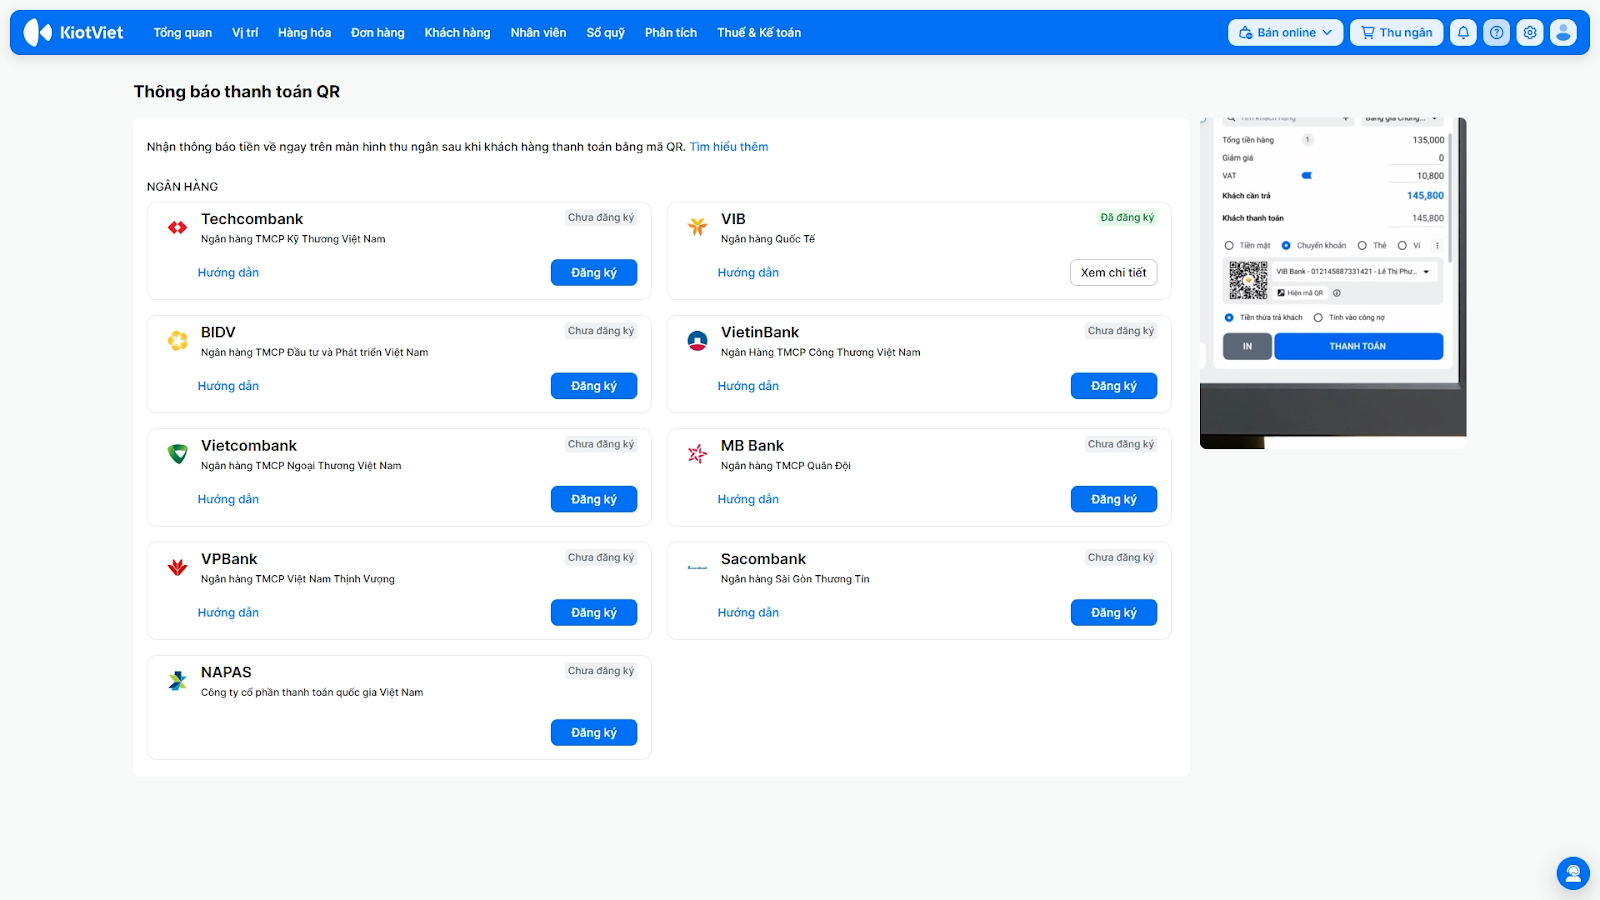Open the Hướng dẫn link for VIB
The height and width of the screenshot is (900, 1600).
(748, 273)
